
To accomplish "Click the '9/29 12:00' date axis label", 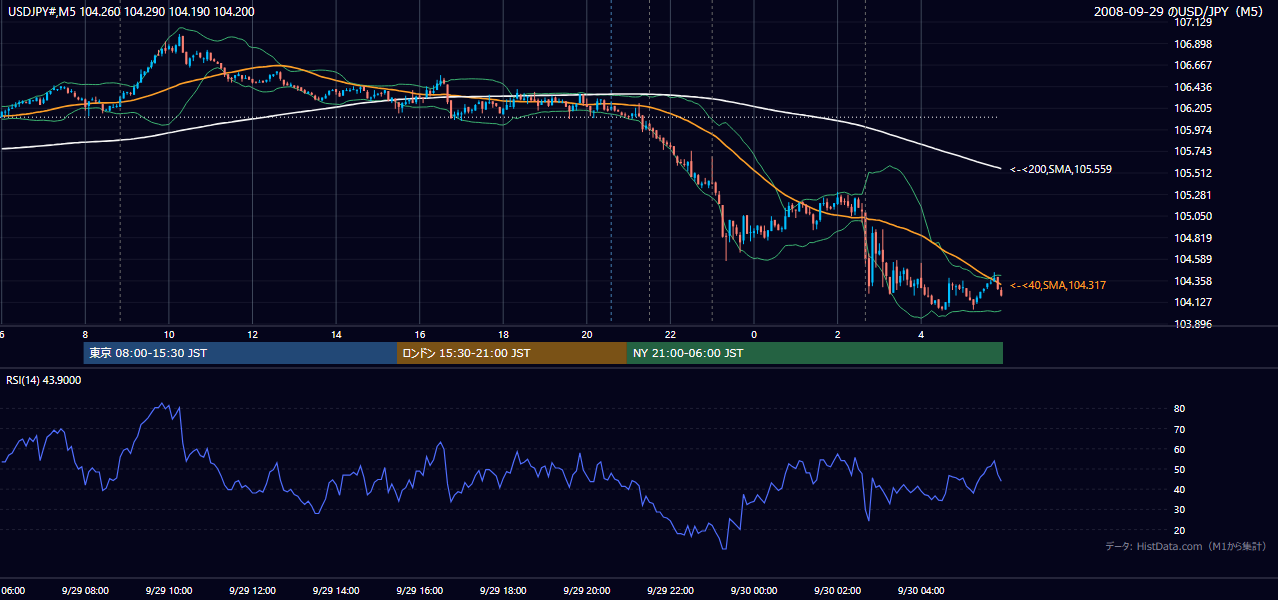I will pos(252,591).
